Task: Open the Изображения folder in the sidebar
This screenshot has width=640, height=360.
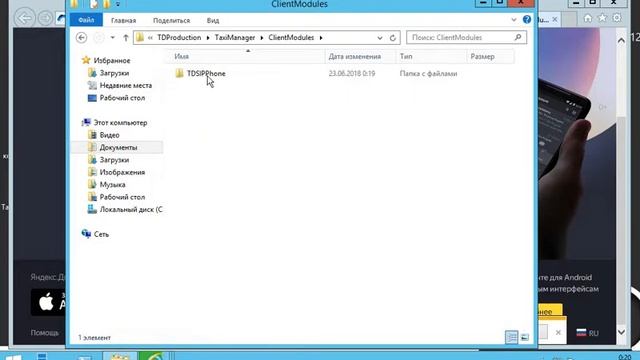Action: click(x=122, y=172)
